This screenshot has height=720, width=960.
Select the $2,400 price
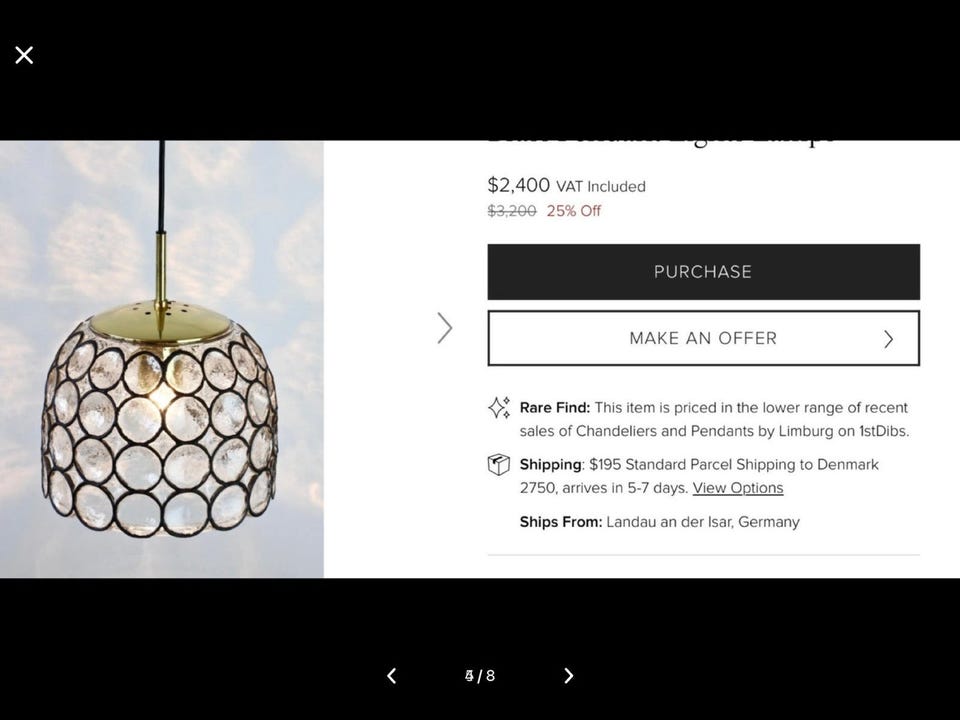(519, 185)
